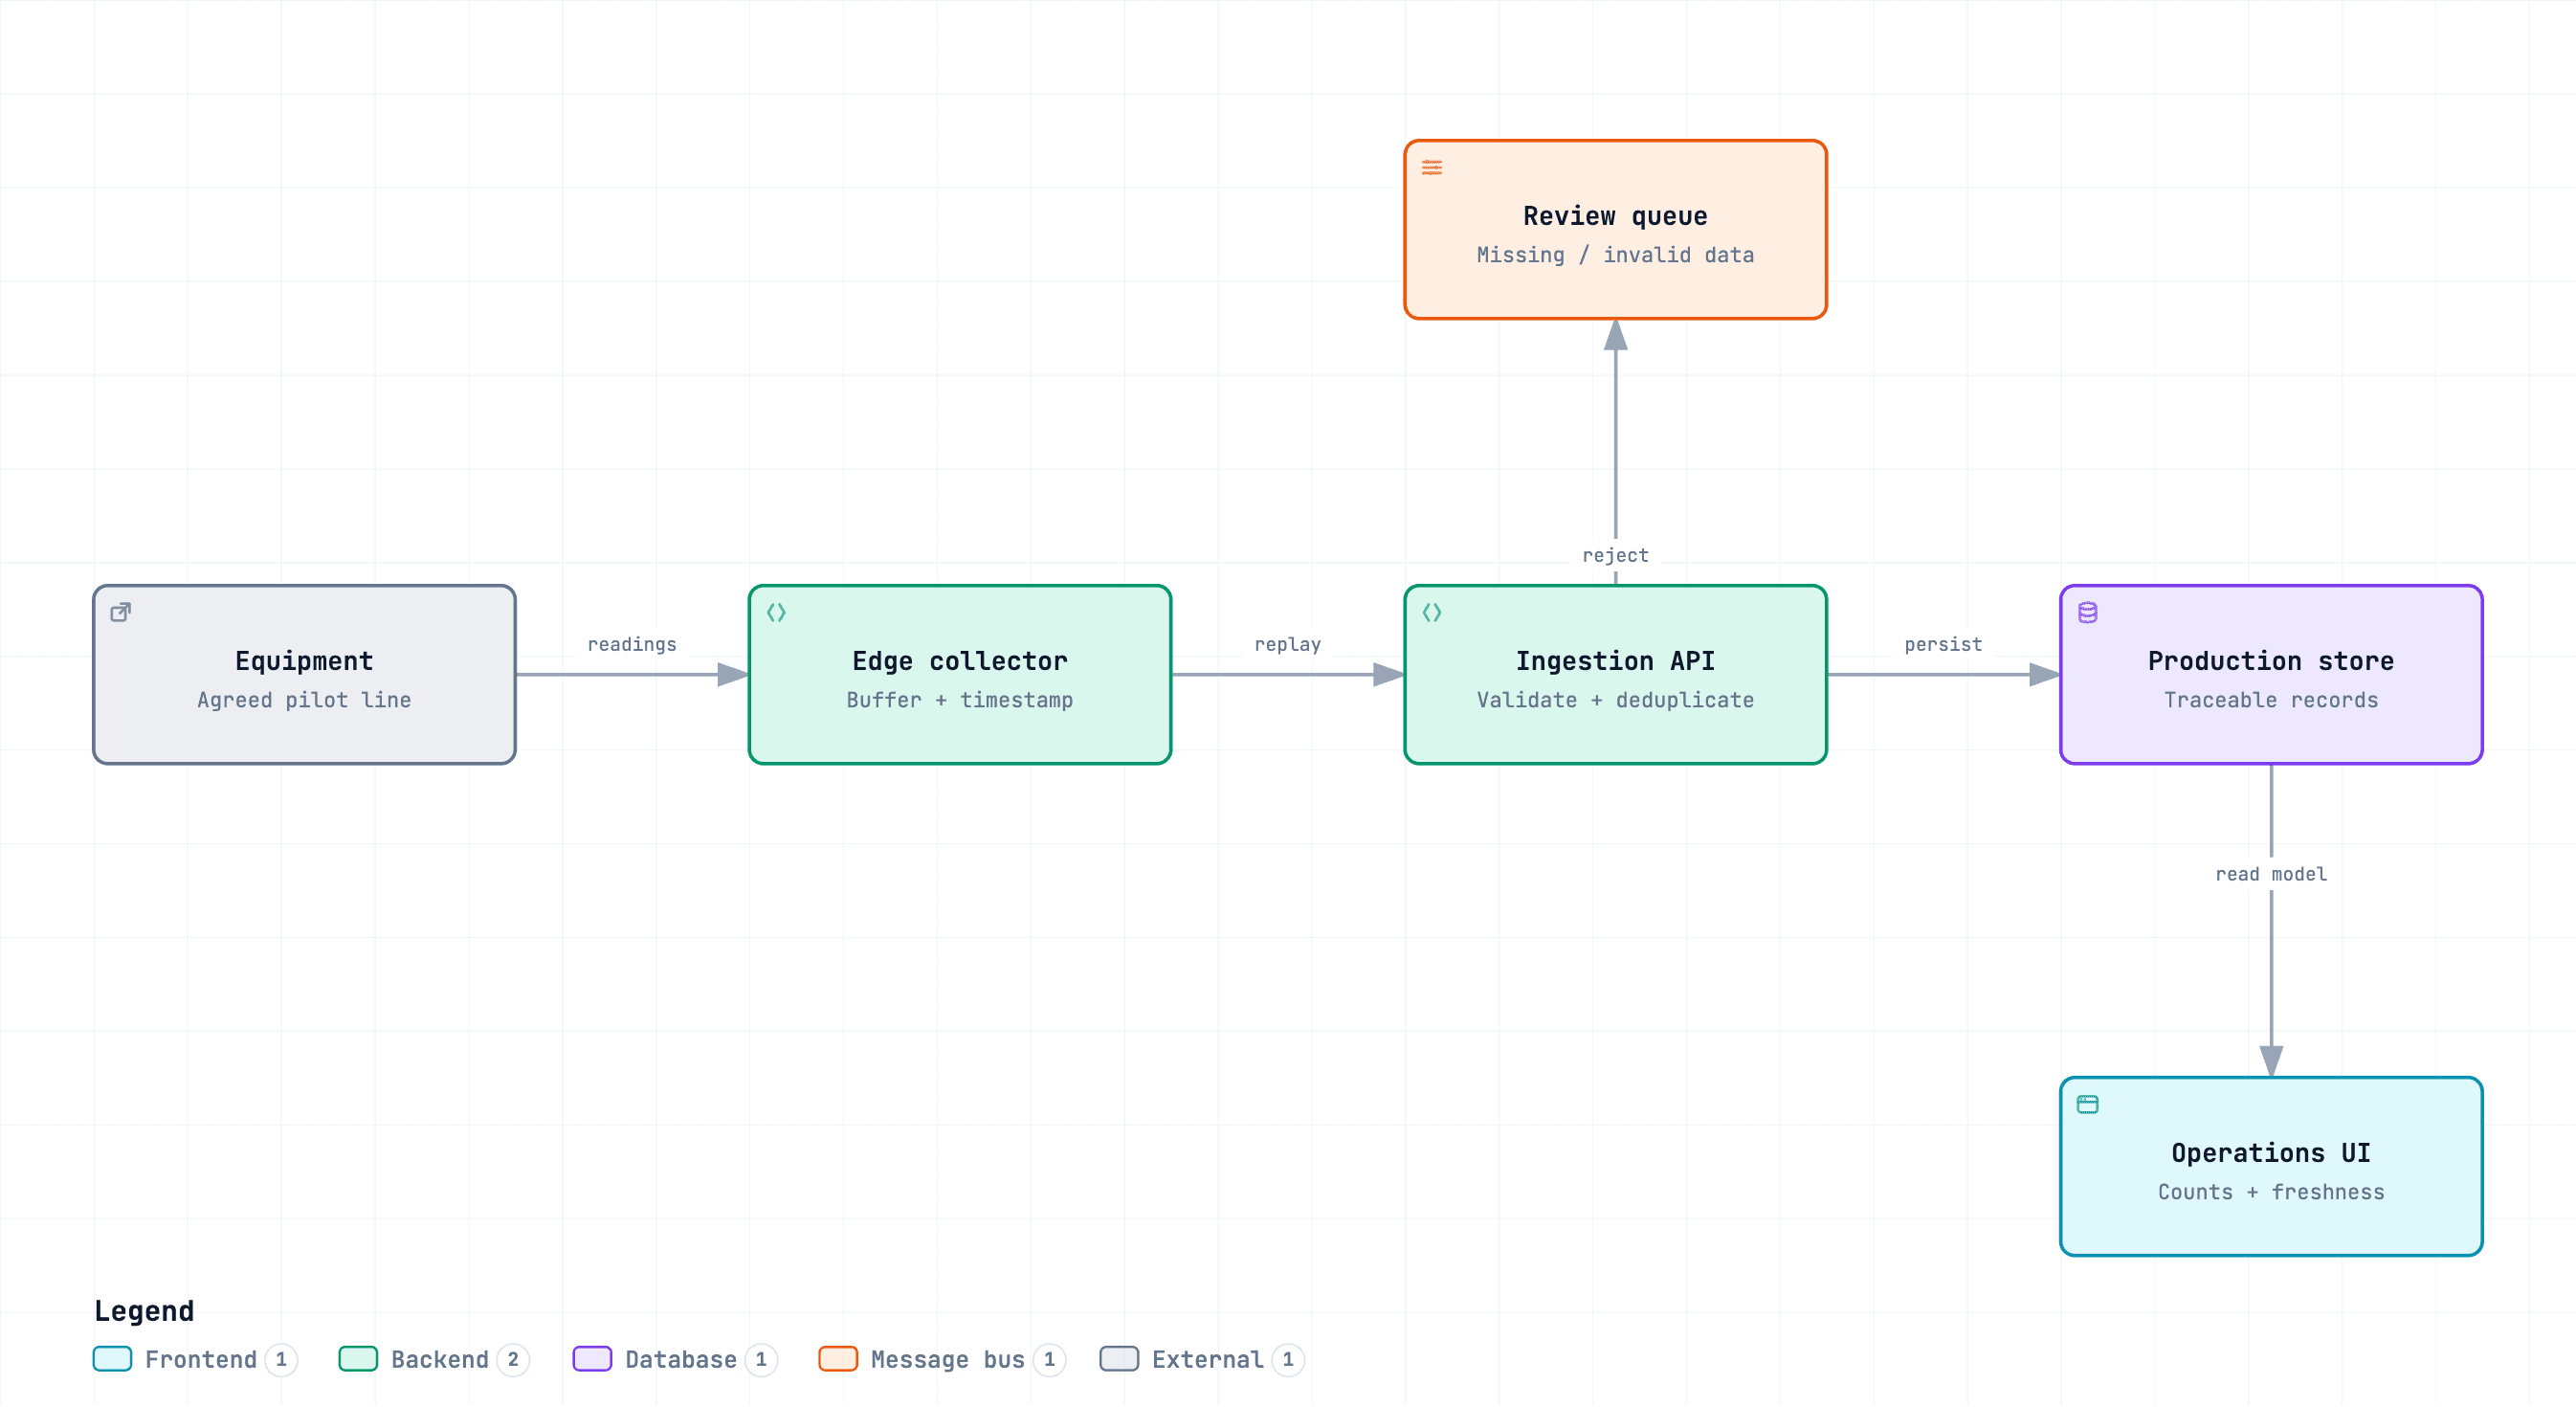Click the queue lines icon in Review queue
Screen dimensions: 2576x1407
point(1432,167)
